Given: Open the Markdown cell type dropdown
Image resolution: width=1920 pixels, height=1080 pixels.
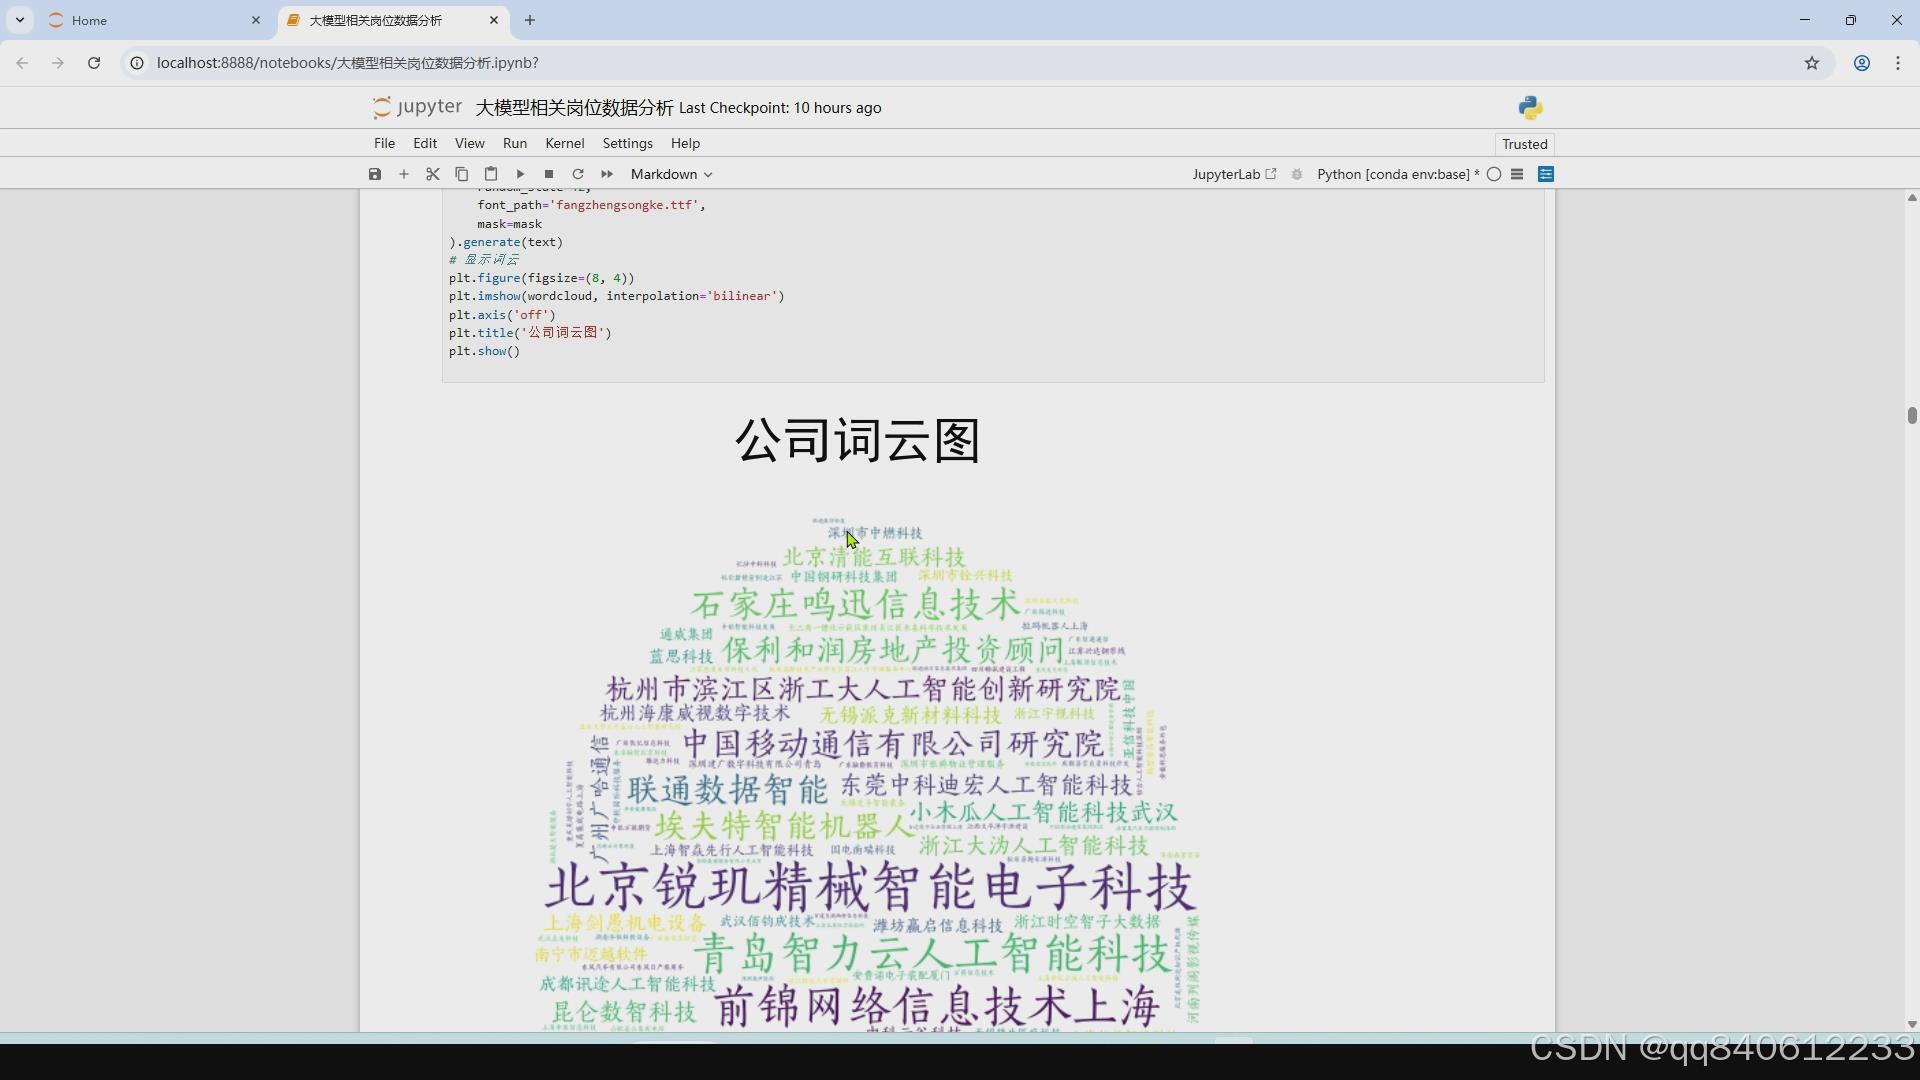Looking at the screenshot, I should pyautogui.click(x=670, y=173).
